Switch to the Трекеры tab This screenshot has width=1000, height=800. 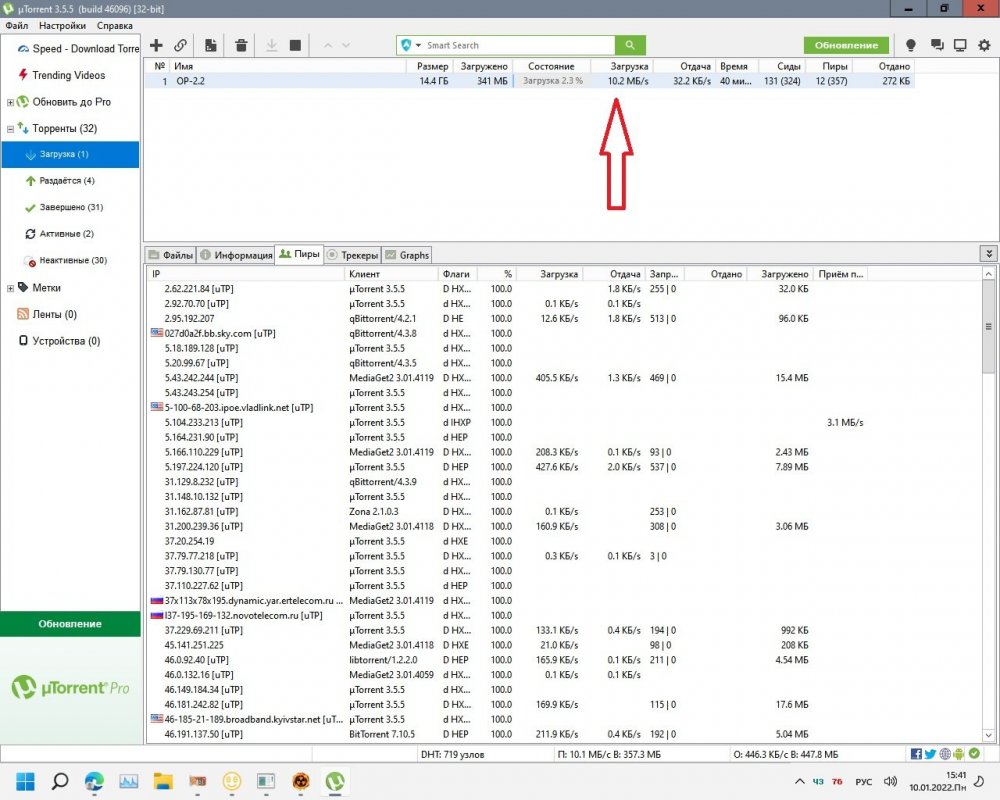click(x=353, y=255)
